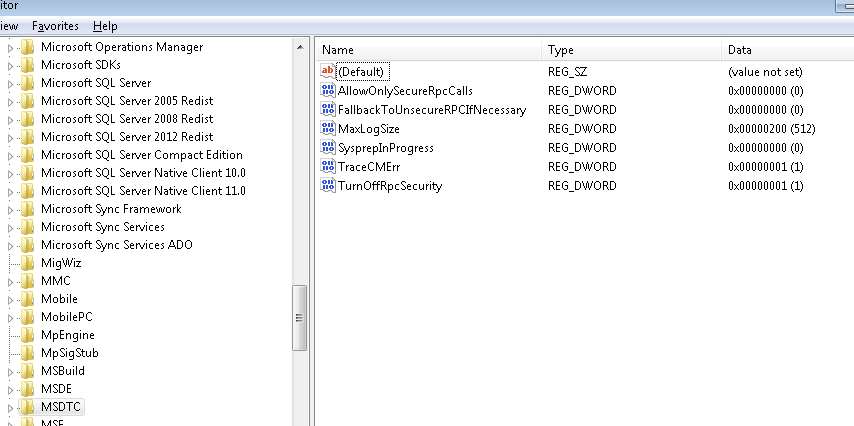Click folder icon of Microsoft Sync Framework
Viewport: 854px width, 426px height.
27,209
